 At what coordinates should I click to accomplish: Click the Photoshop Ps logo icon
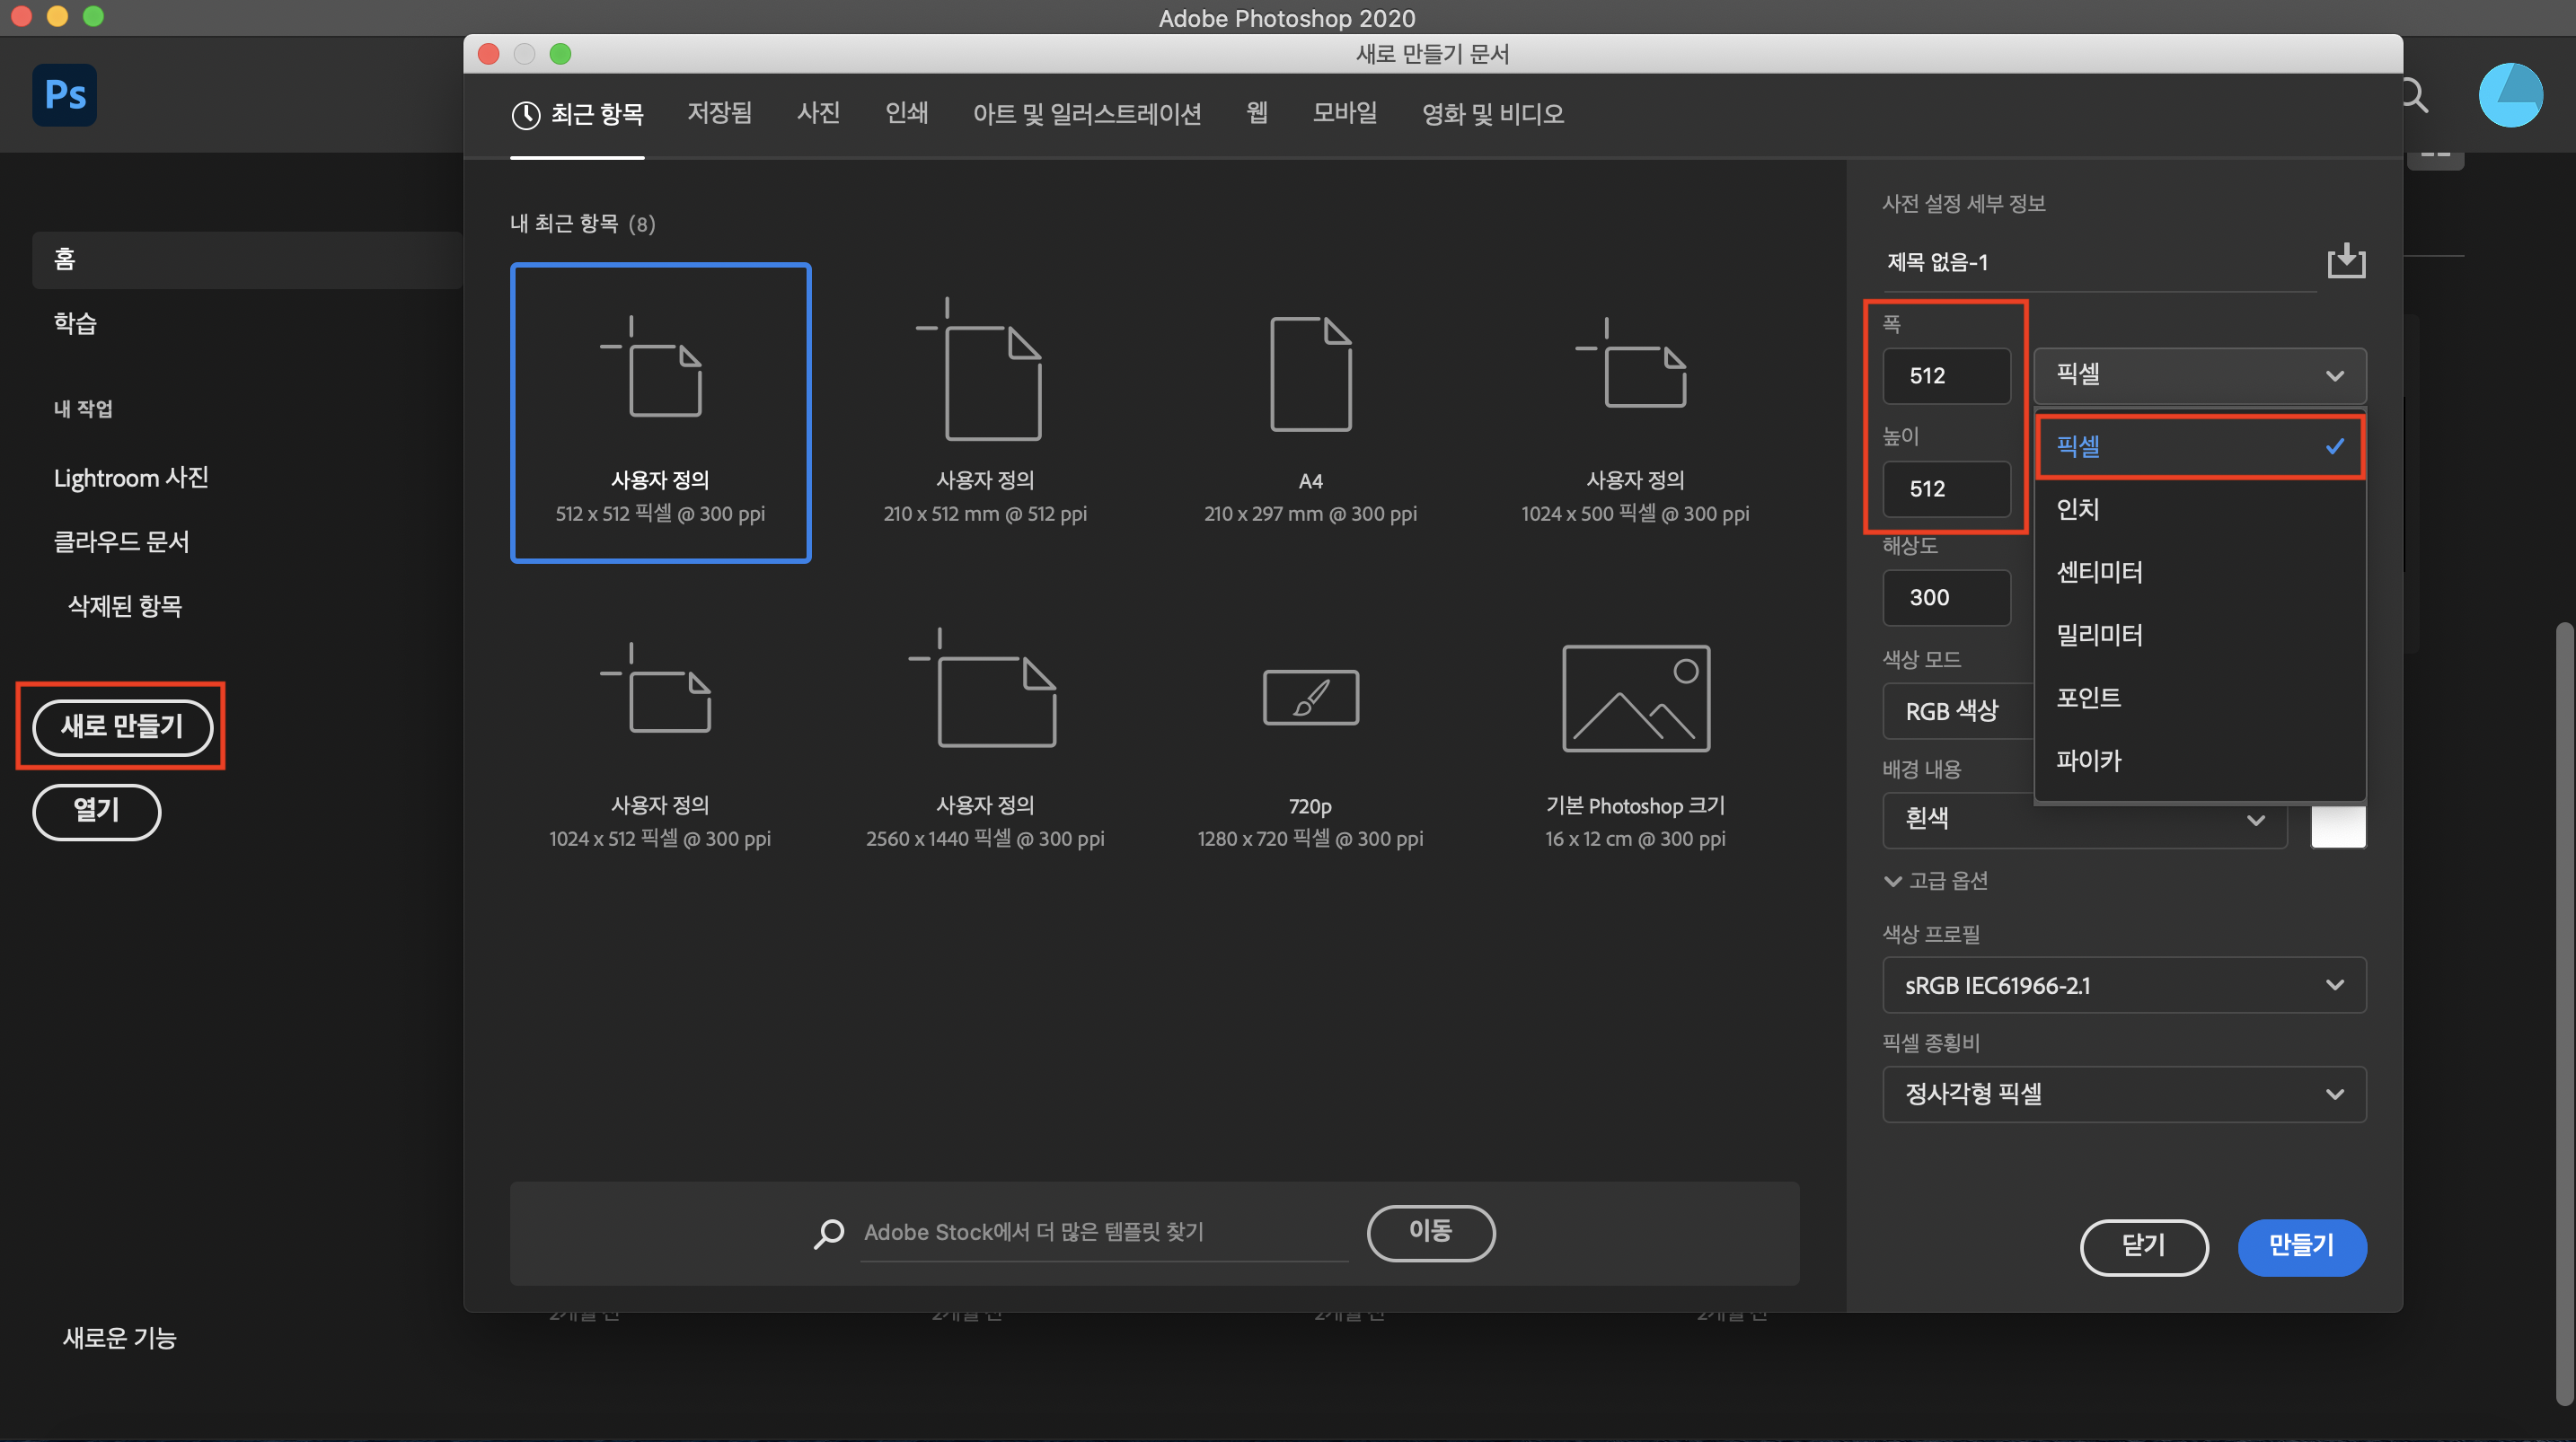pyautogui.click(x=65, y=95)
